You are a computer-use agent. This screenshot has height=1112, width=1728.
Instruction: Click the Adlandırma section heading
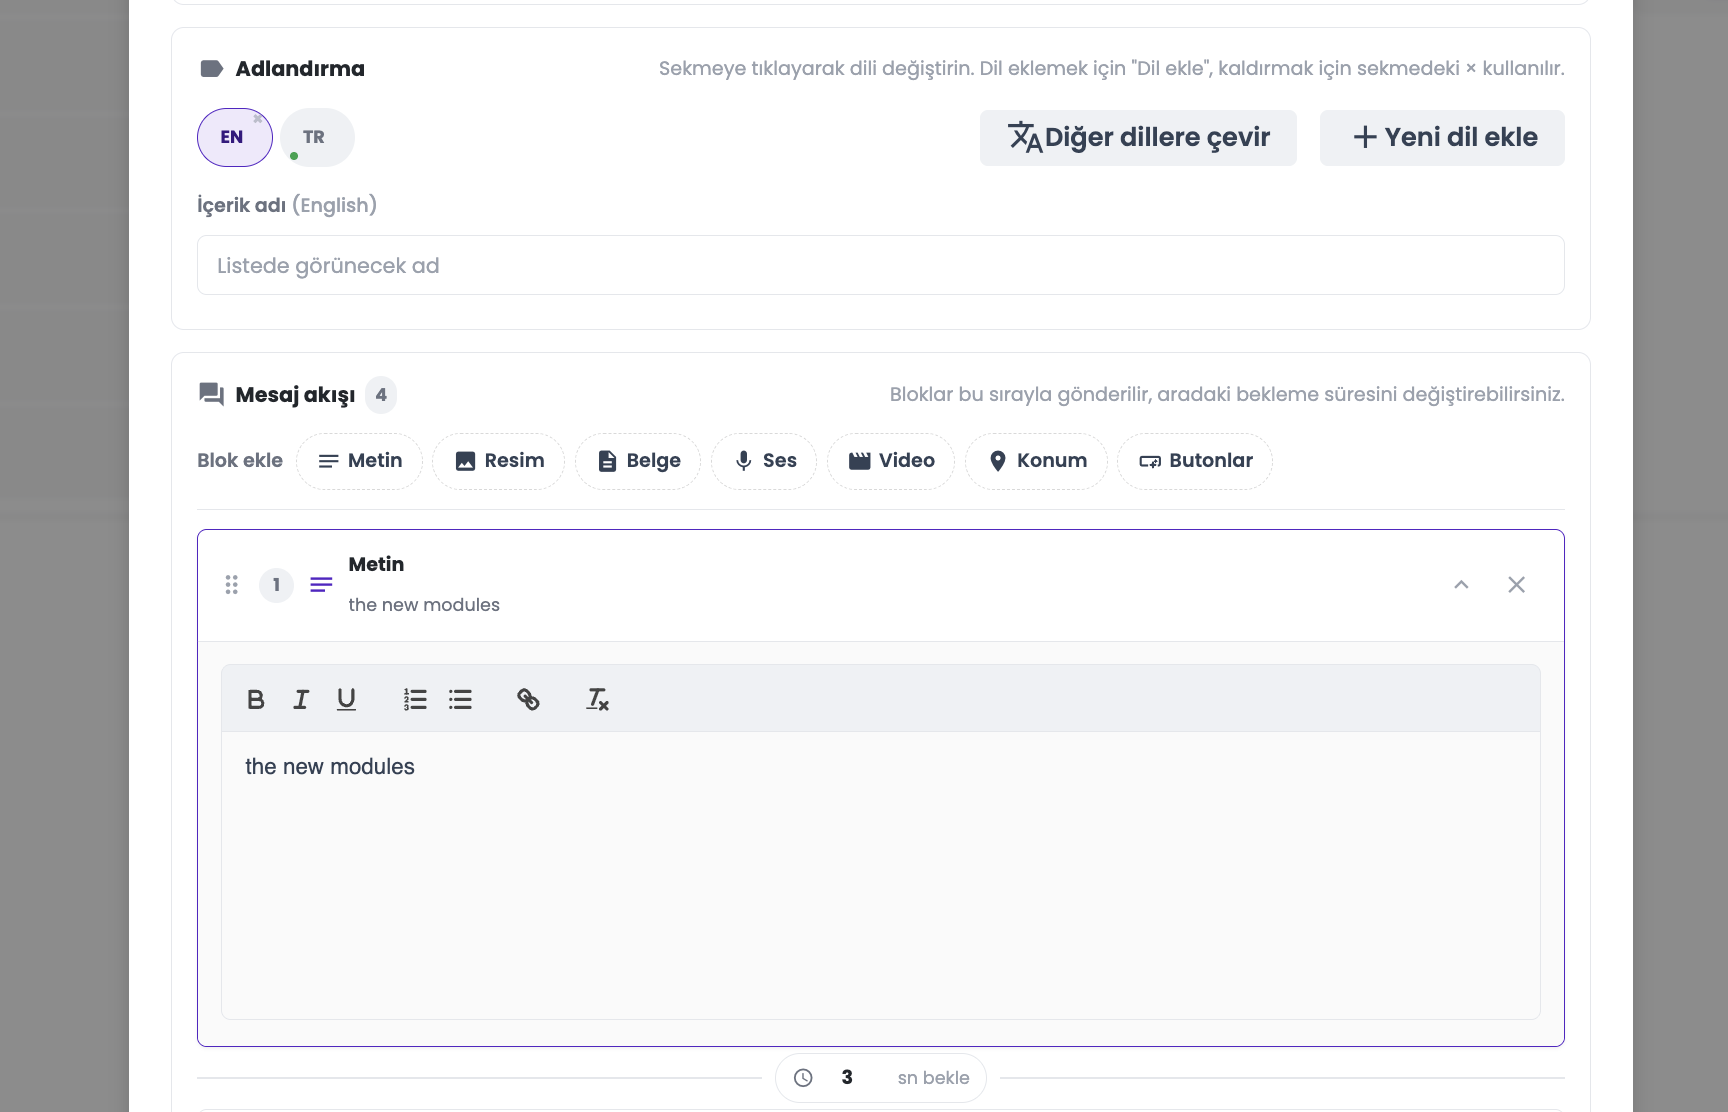(x=300, y=69)
